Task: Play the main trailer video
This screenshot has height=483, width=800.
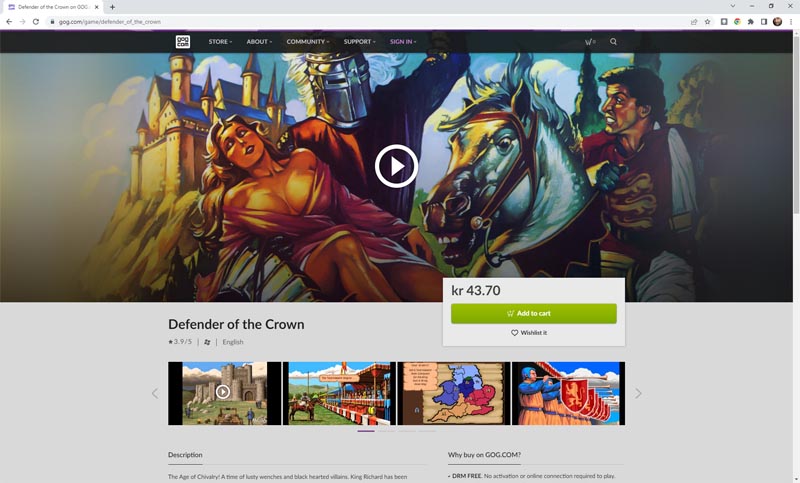Action: click(x=396, y=166)
